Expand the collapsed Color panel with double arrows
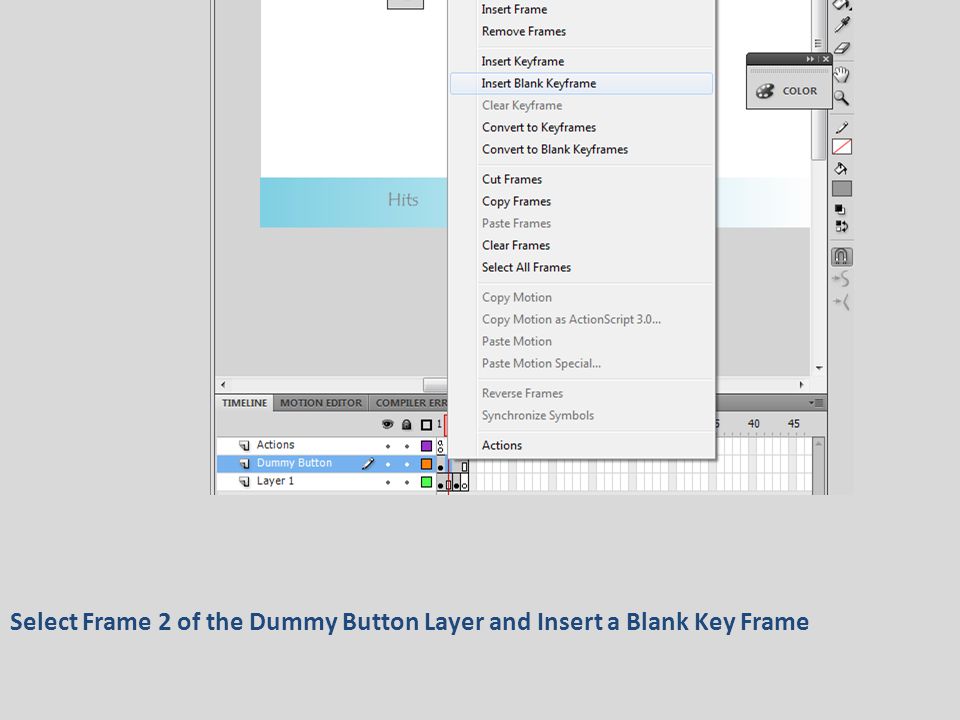The image size is (960, 720). 810,59
